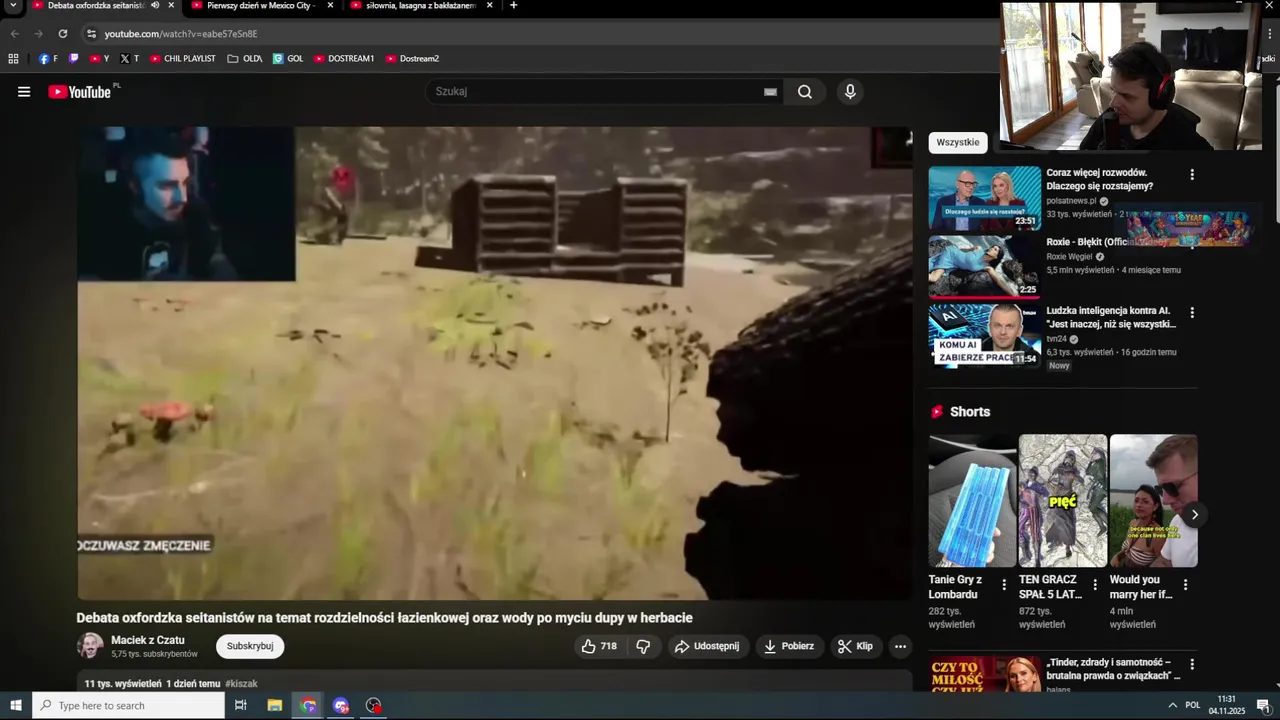Open Task View on the taskbar
This screenshot has width=1280, height=720.
241,705
